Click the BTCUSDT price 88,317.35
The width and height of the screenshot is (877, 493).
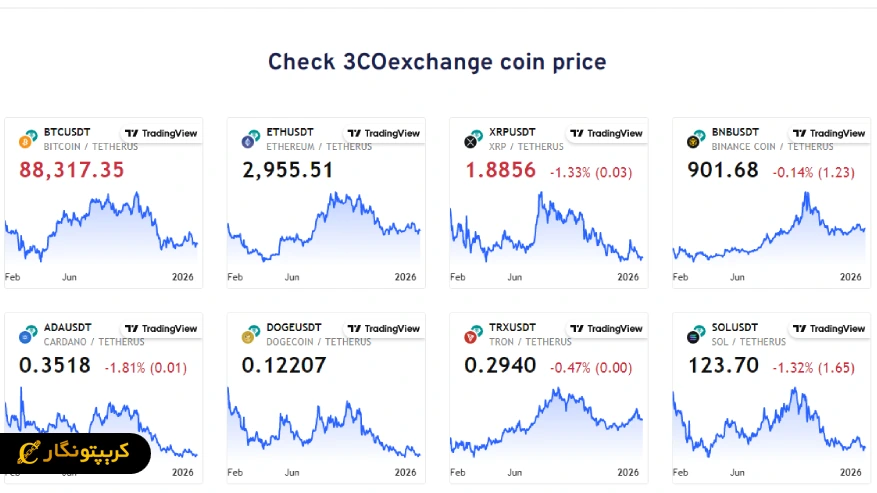pos(72,170)
